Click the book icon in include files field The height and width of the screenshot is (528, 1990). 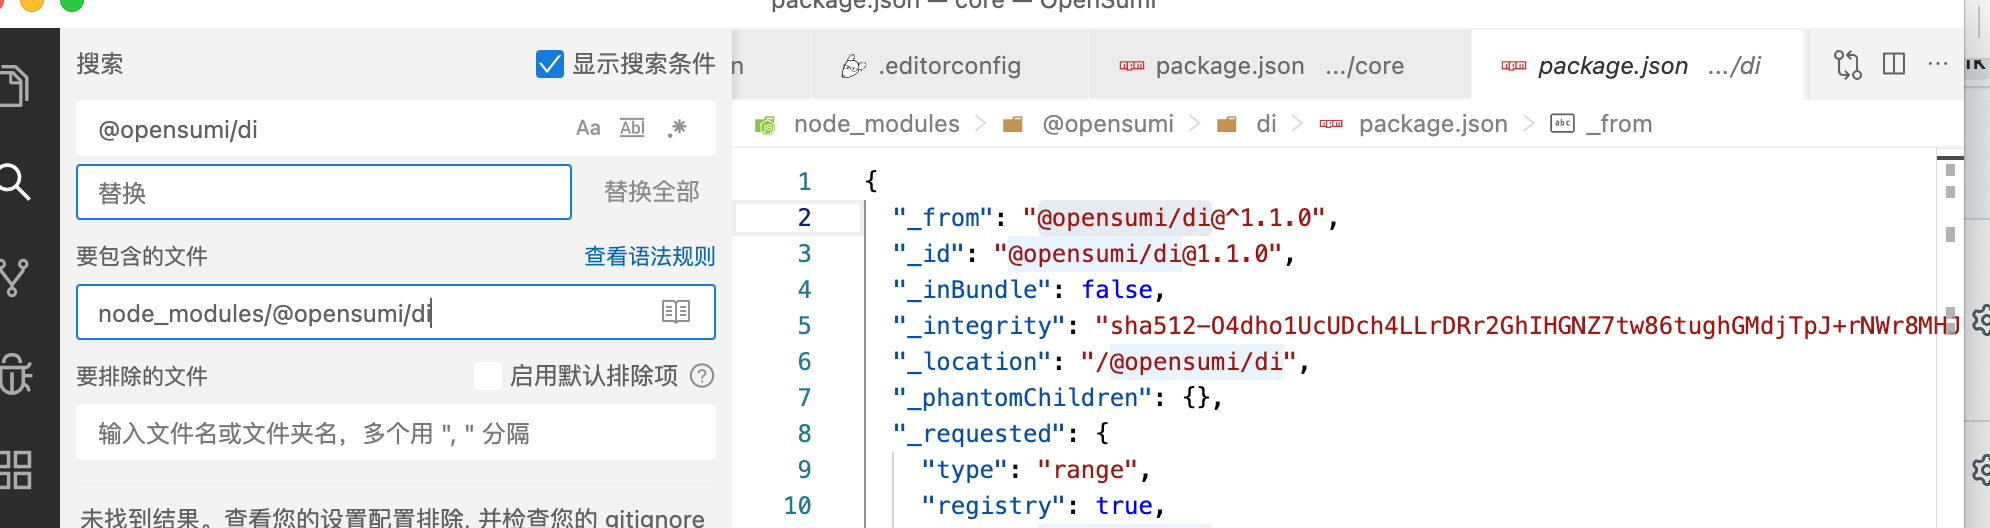tap(676, 312)
